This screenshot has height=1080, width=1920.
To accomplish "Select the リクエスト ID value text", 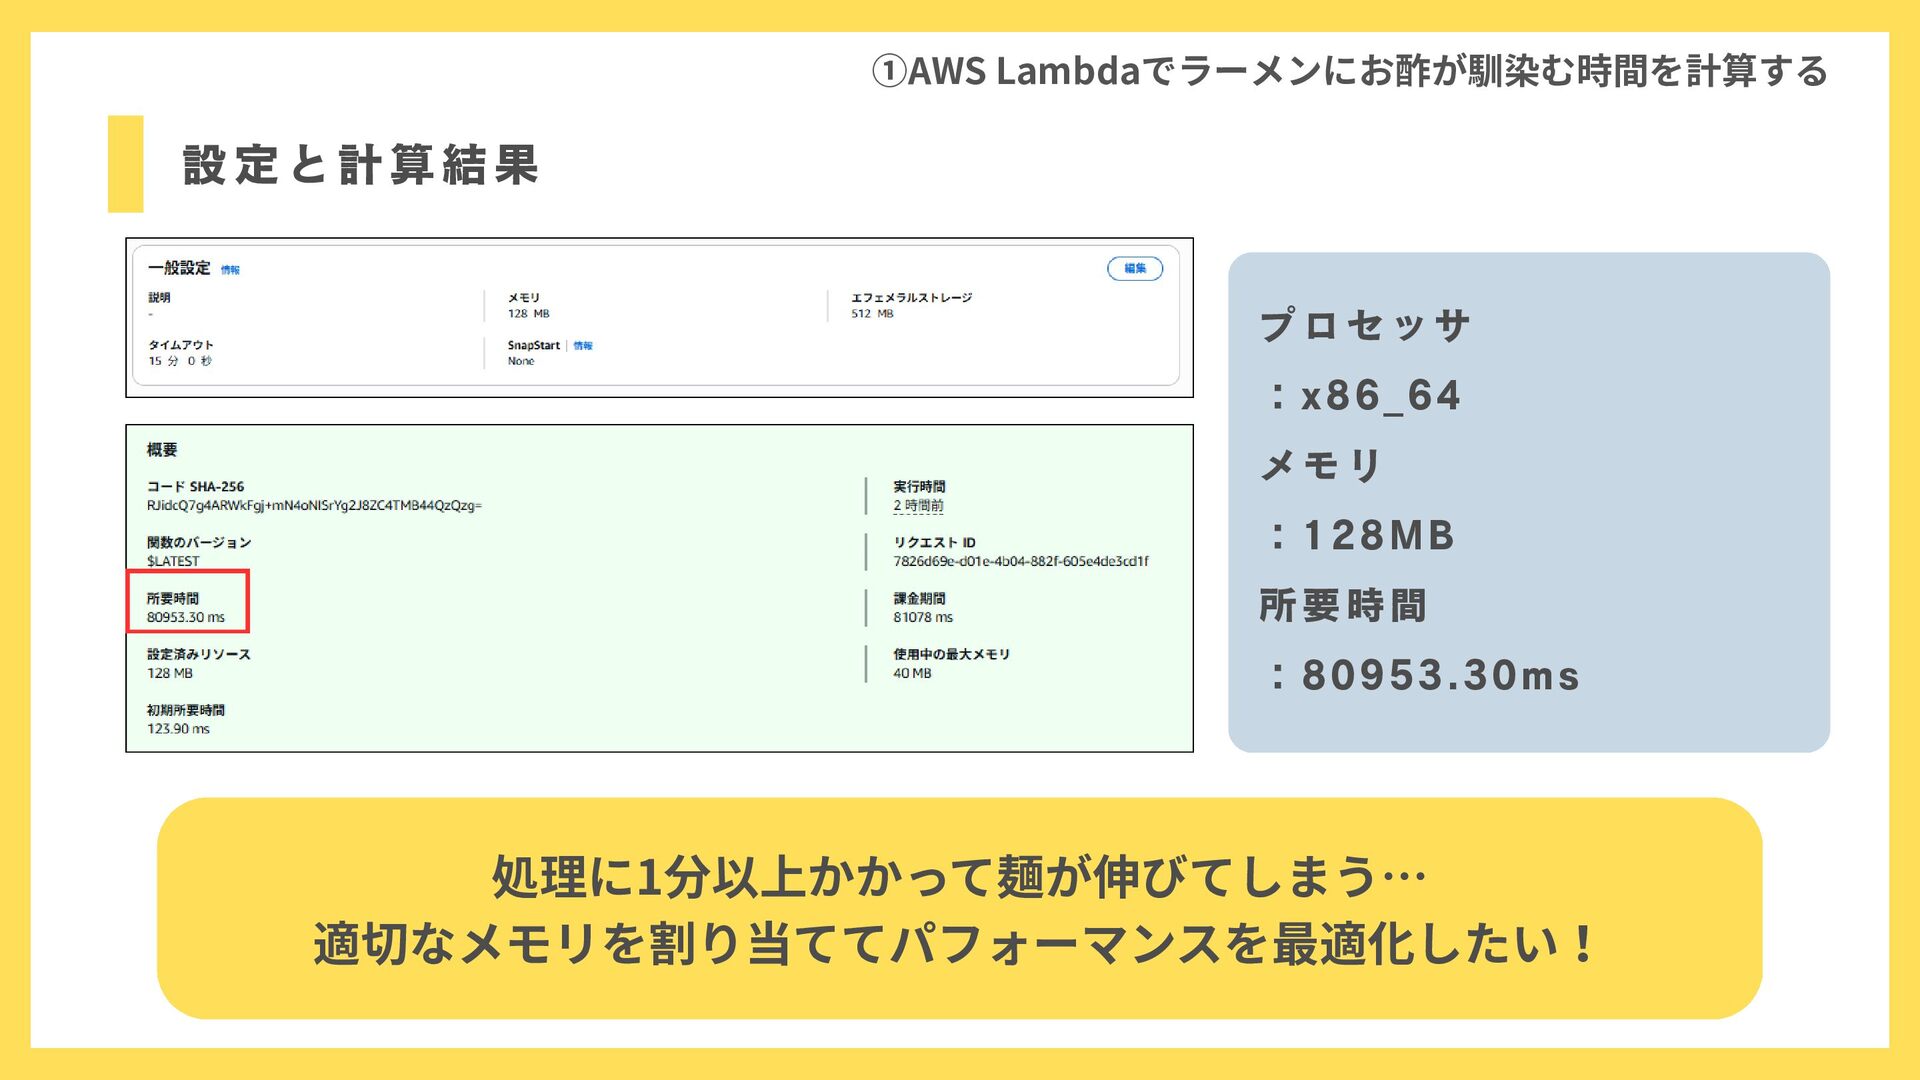I will click(1020, 562).
